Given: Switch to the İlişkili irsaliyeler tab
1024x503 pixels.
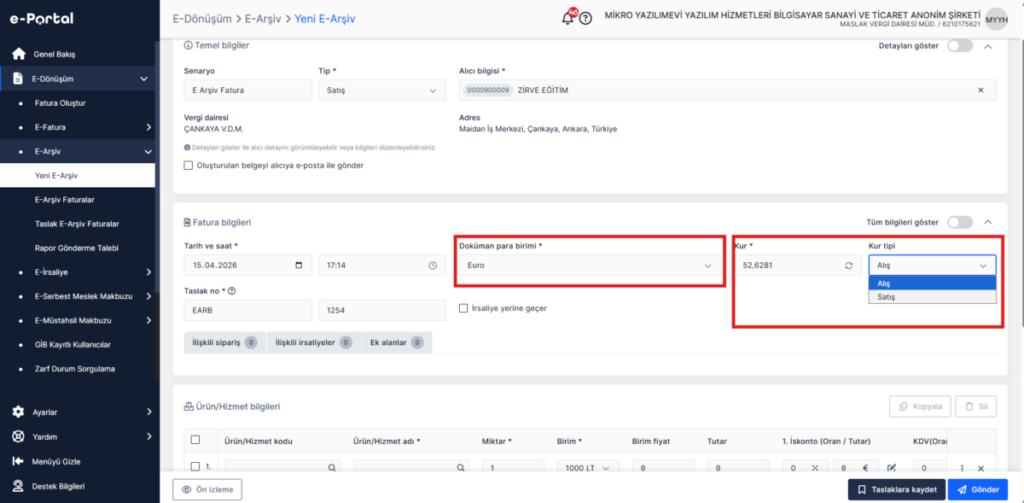Looking at the screenshot, I should 314,342.
